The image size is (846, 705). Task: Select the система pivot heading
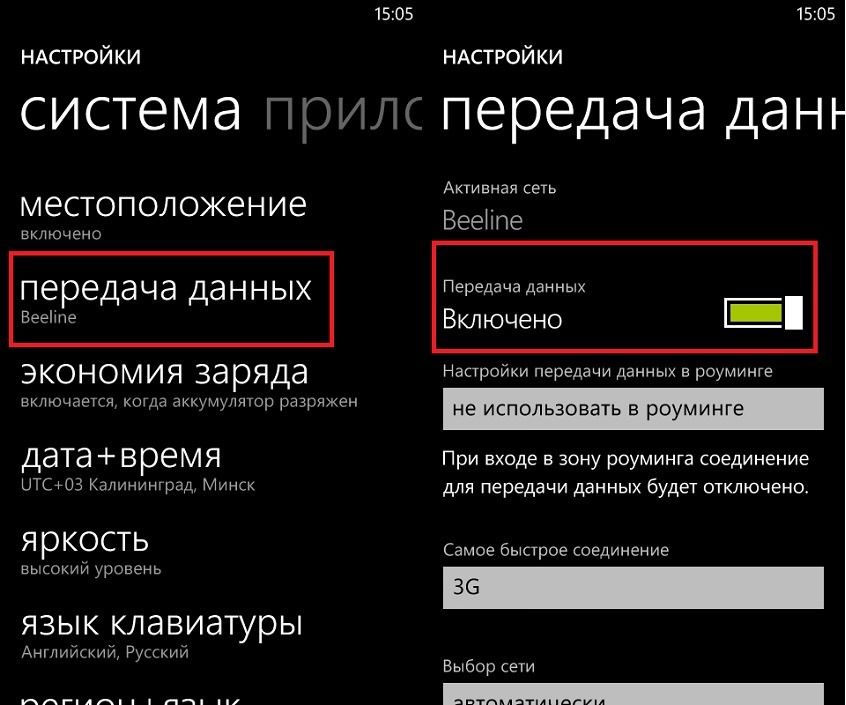pyautogui.click(x=130, y=111)
